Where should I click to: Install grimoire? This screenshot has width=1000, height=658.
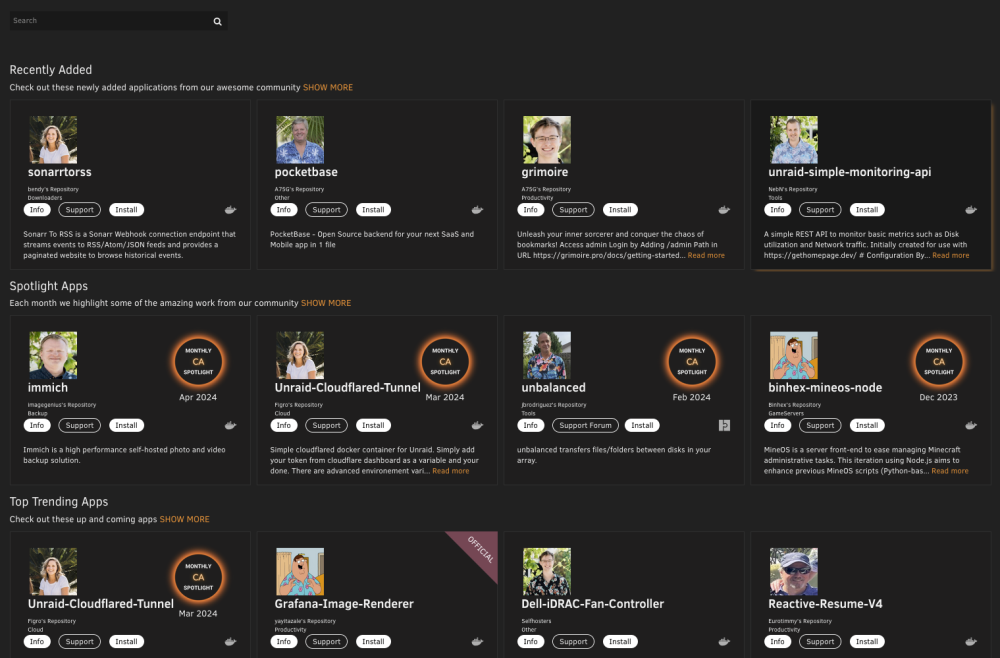click(620, 210)
